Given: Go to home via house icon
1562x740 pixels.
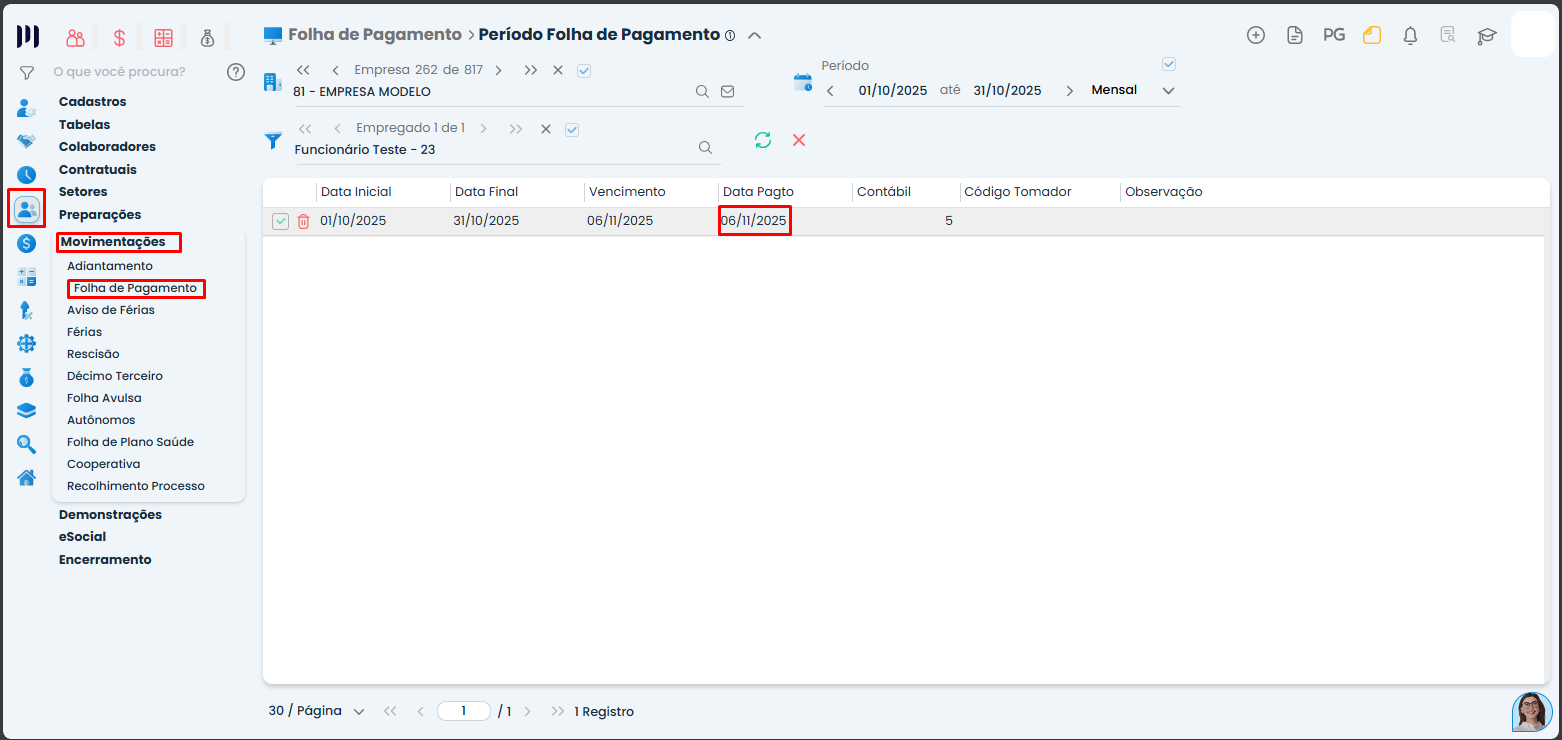Looking at the screenshot, I should point(27,477).
